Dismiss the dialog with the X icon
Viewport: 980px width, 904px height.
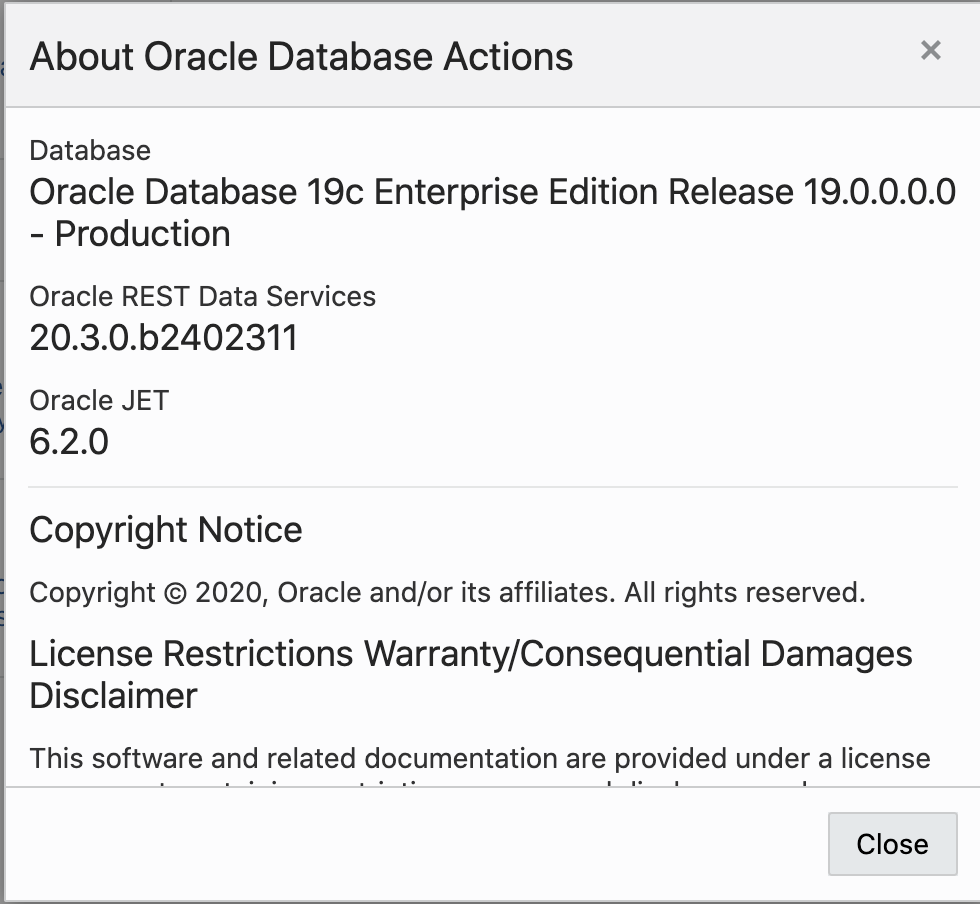point(930,51)
